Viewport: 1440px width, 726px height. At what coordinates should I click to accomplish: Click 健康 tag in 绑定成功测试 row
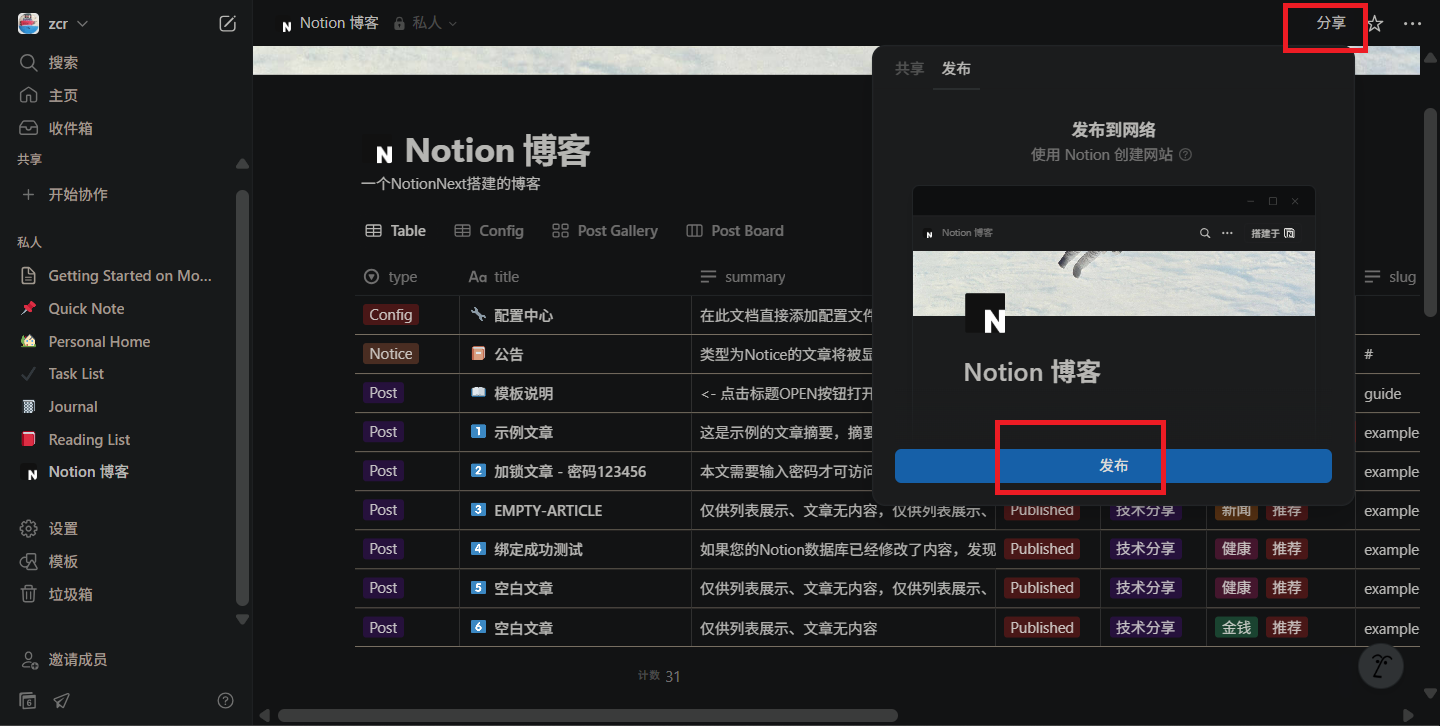click(x=1236, y=549)
